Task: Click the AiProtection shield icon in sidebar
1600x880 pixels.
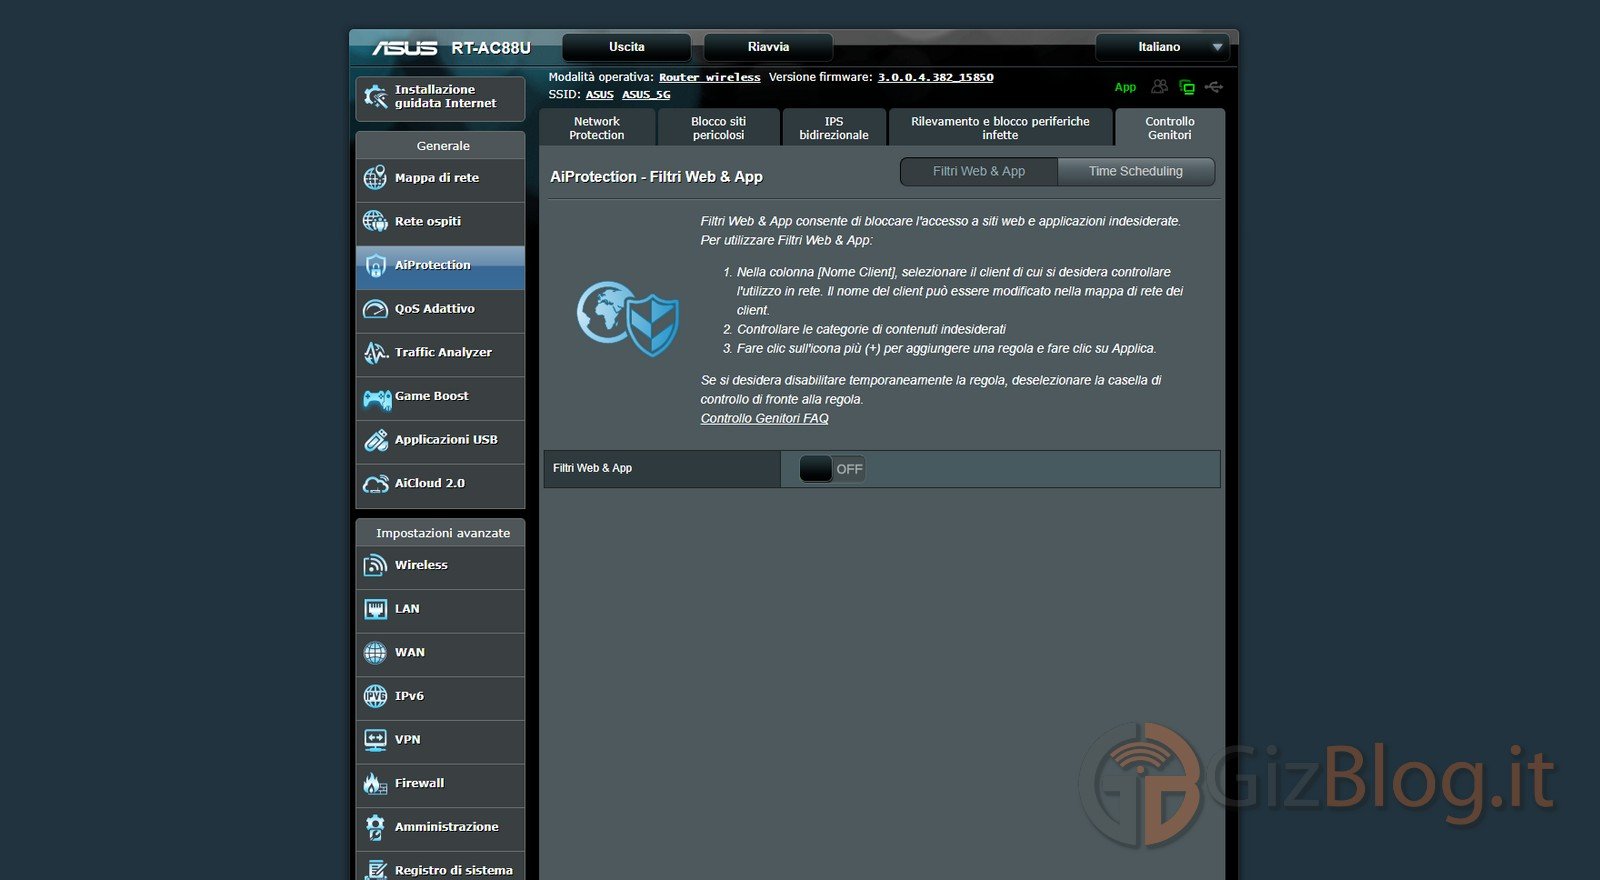Action: [375, 265]
